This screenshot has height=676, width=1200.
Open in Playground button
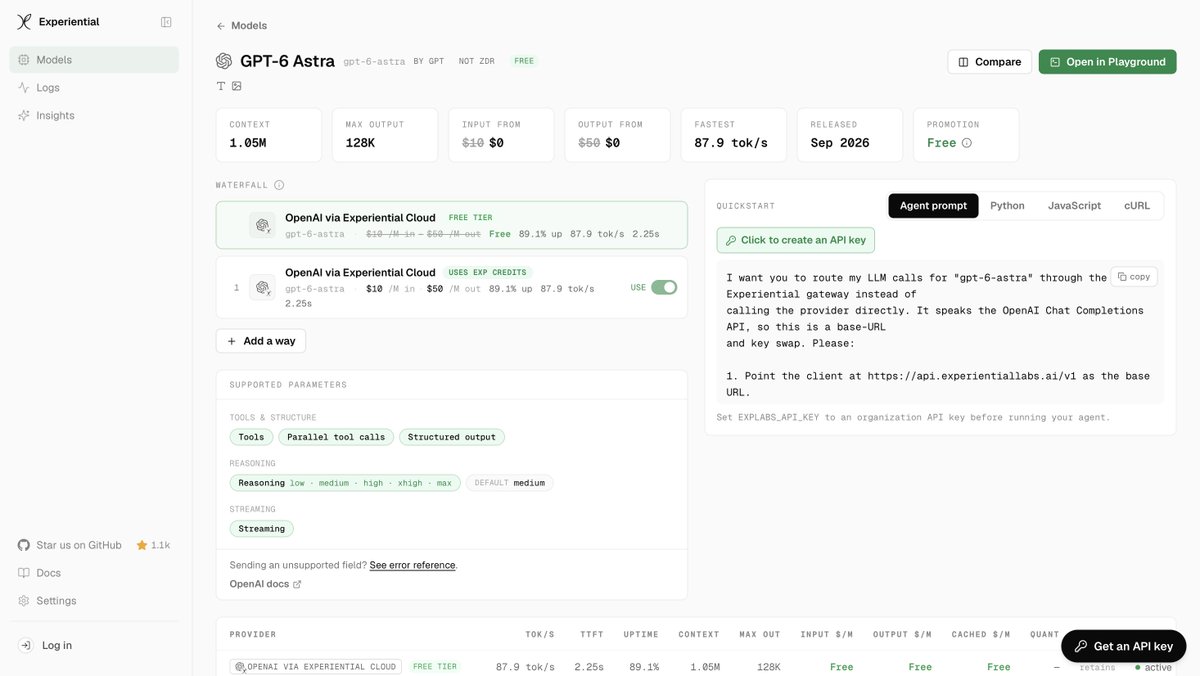click(x=1107, y=62)
